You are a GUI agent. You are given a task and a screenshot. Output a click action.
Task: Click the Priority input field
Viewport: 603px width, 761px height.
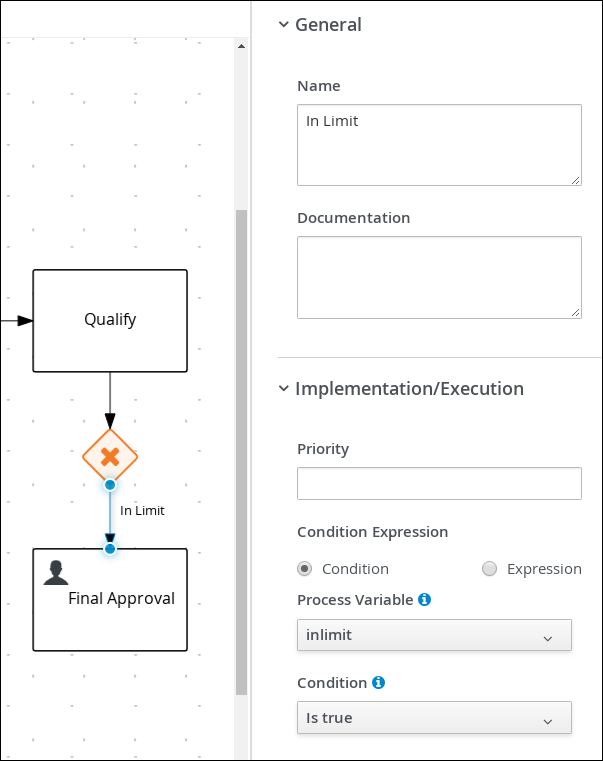coord(439,483)
